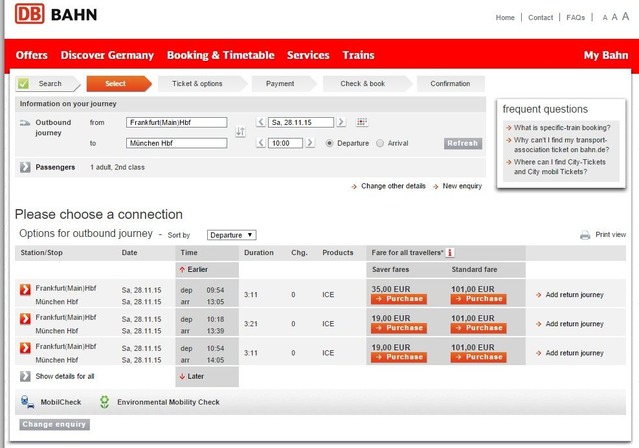Purchase the 35,00 EUR saver fare
639x448 pixels.
coord(399,299)
